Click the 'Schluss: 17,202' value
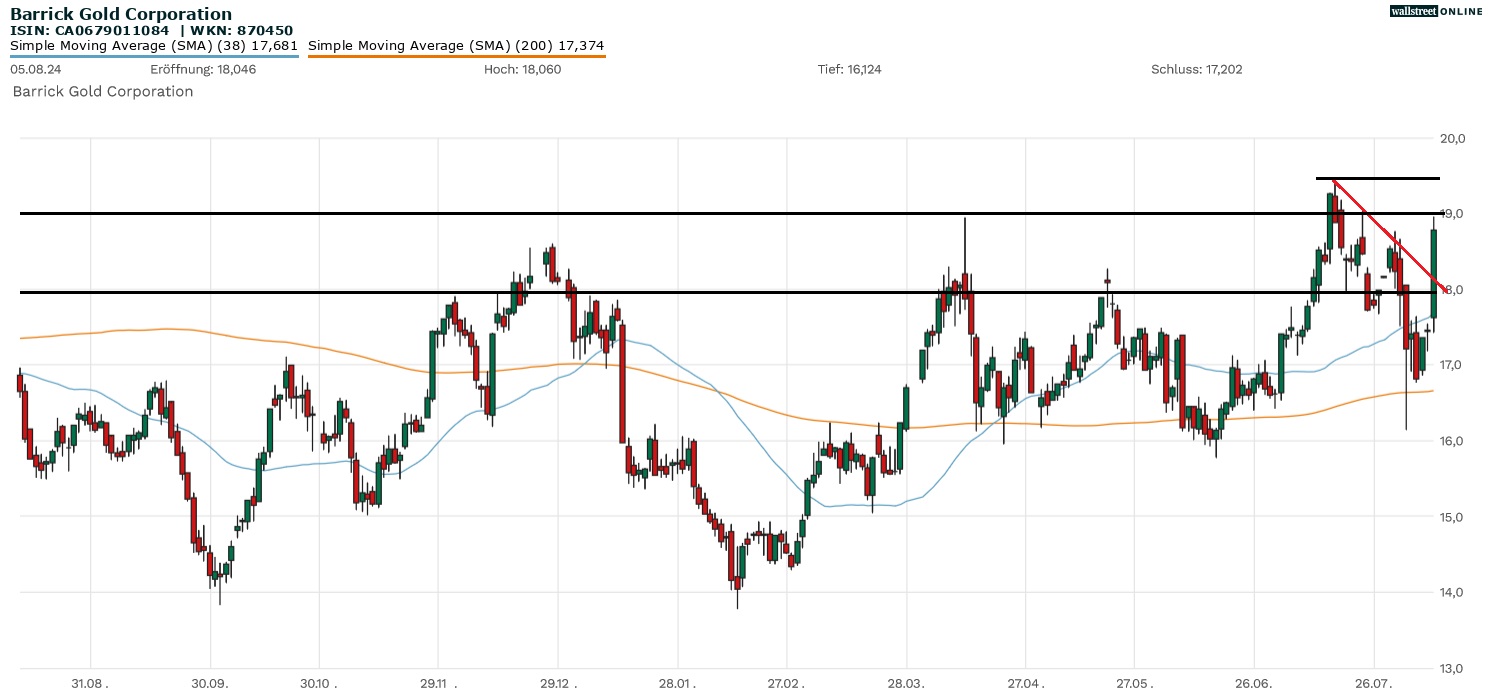 (x=1198, y=69)
